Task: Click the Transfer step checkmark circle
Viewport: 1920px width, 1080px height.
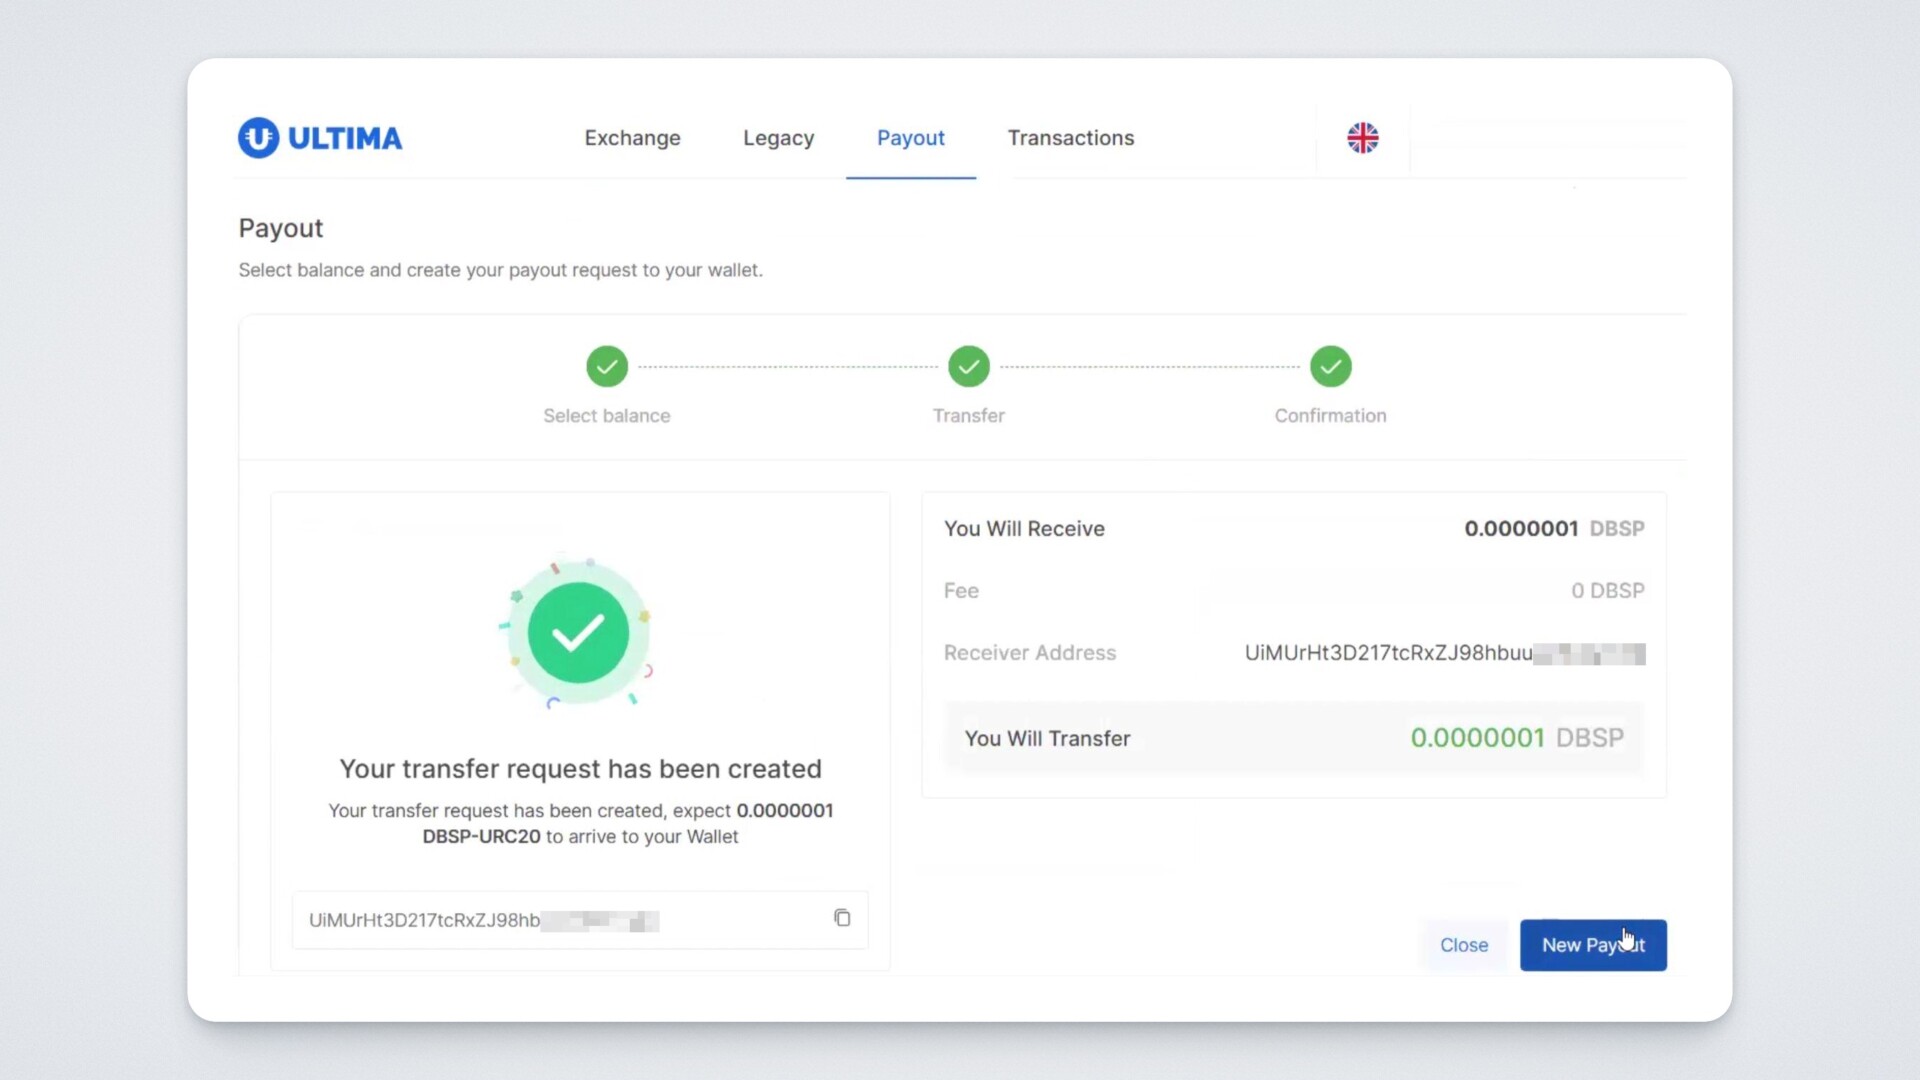Action: coord(968,367)
